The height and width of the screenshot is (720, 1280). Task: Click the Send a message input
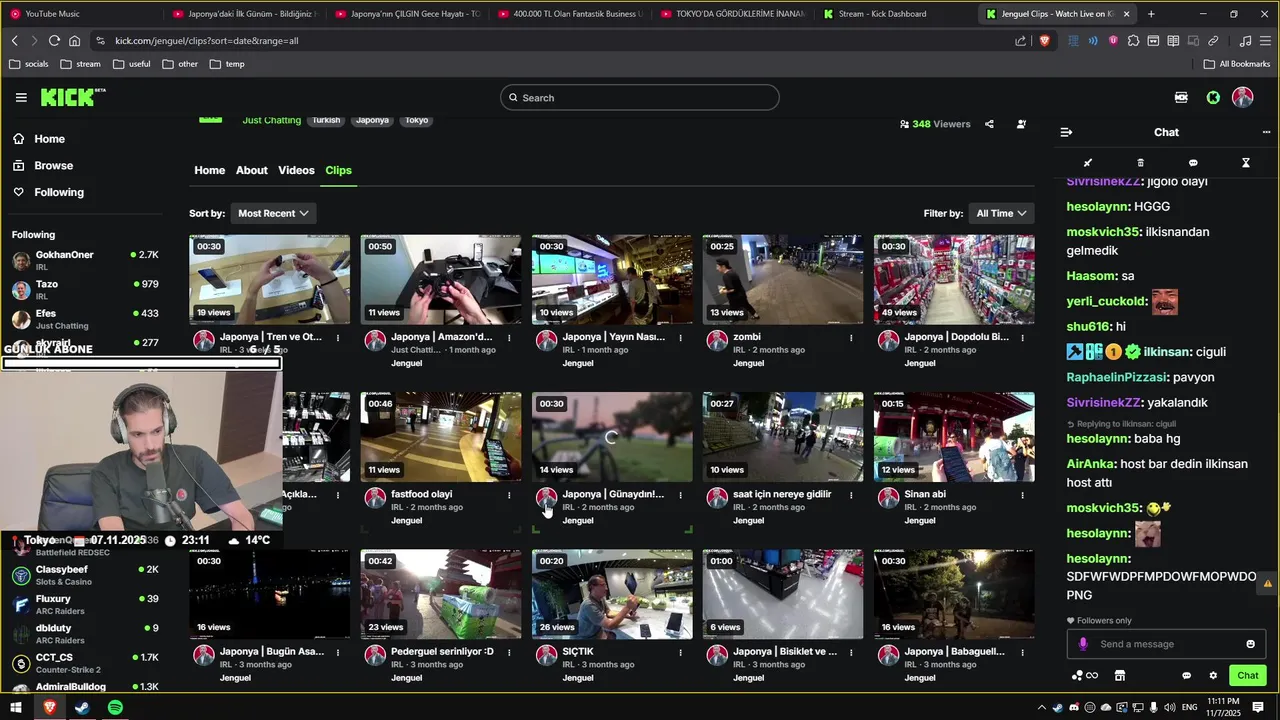[1165, 644]
